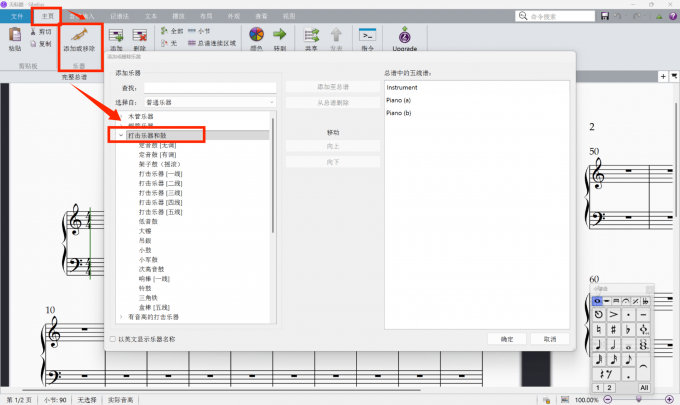Image resolution: width=680 pixels, height=405 pixels.
Task: Expand the 木管乐器 tree category
Action: pos(121,116)
